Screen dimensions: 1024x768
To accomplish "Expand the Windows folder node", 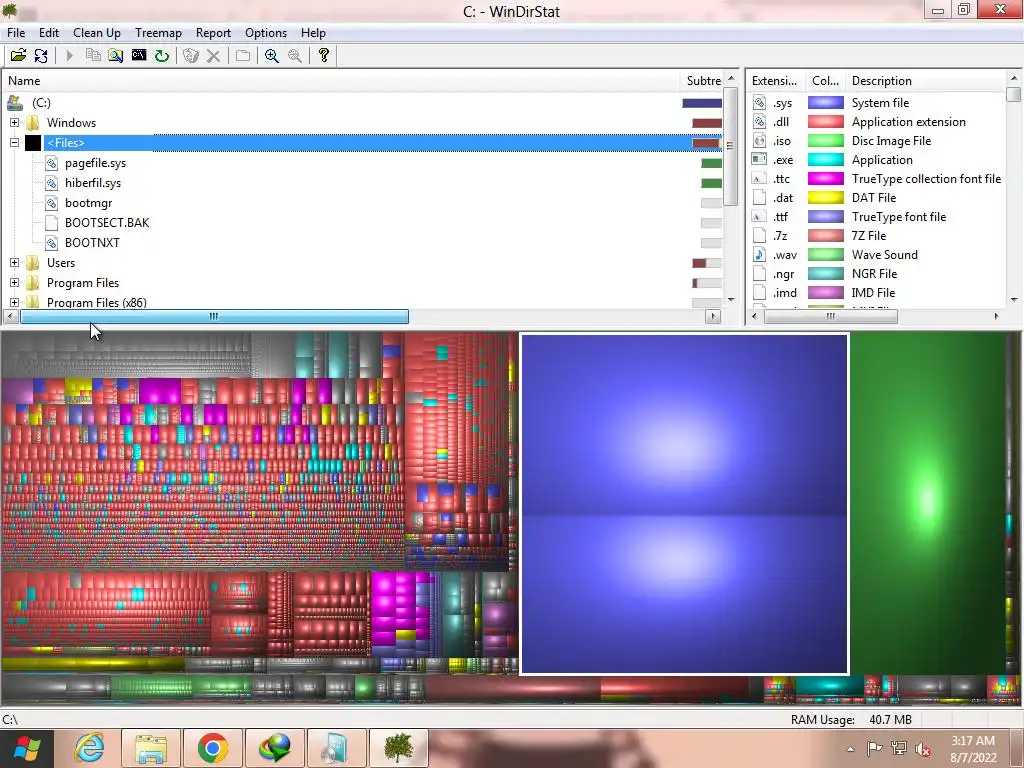I will (x=14, y=123).
